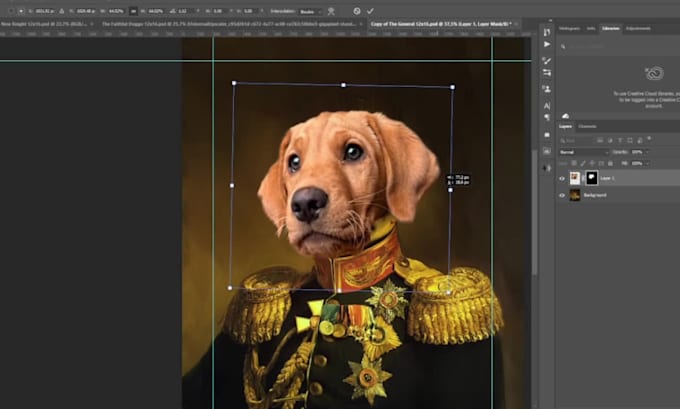Lock transparent pixels icon

[x=574, y=163]
